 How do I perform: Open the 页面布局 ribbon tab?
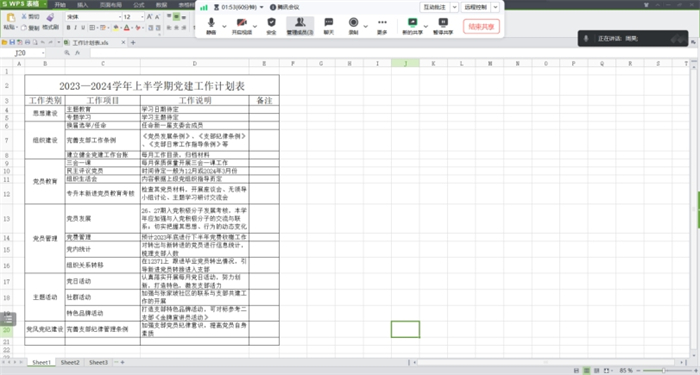[110, 5]
